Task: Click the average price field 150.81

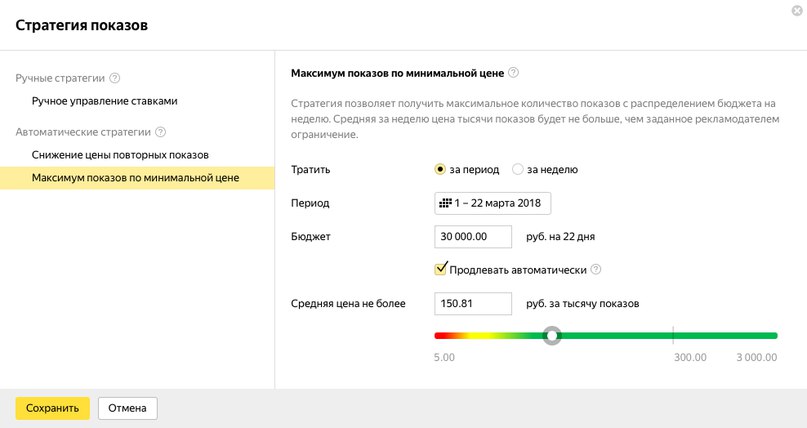Action: click(x=473, y=304)
